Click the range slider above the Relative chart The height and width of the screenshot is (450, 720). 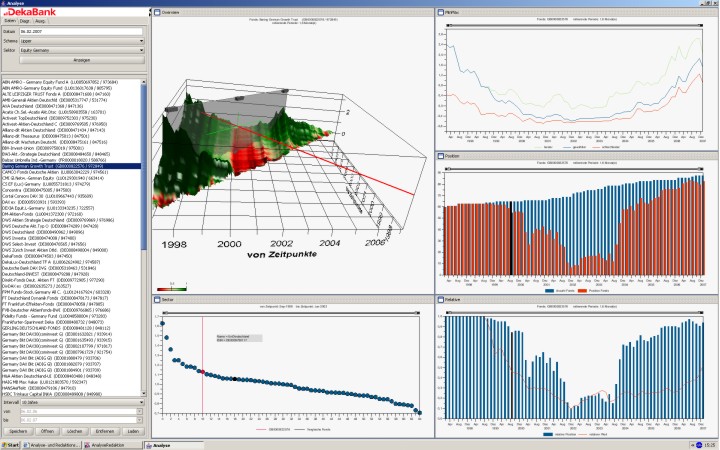pos(574,313)
